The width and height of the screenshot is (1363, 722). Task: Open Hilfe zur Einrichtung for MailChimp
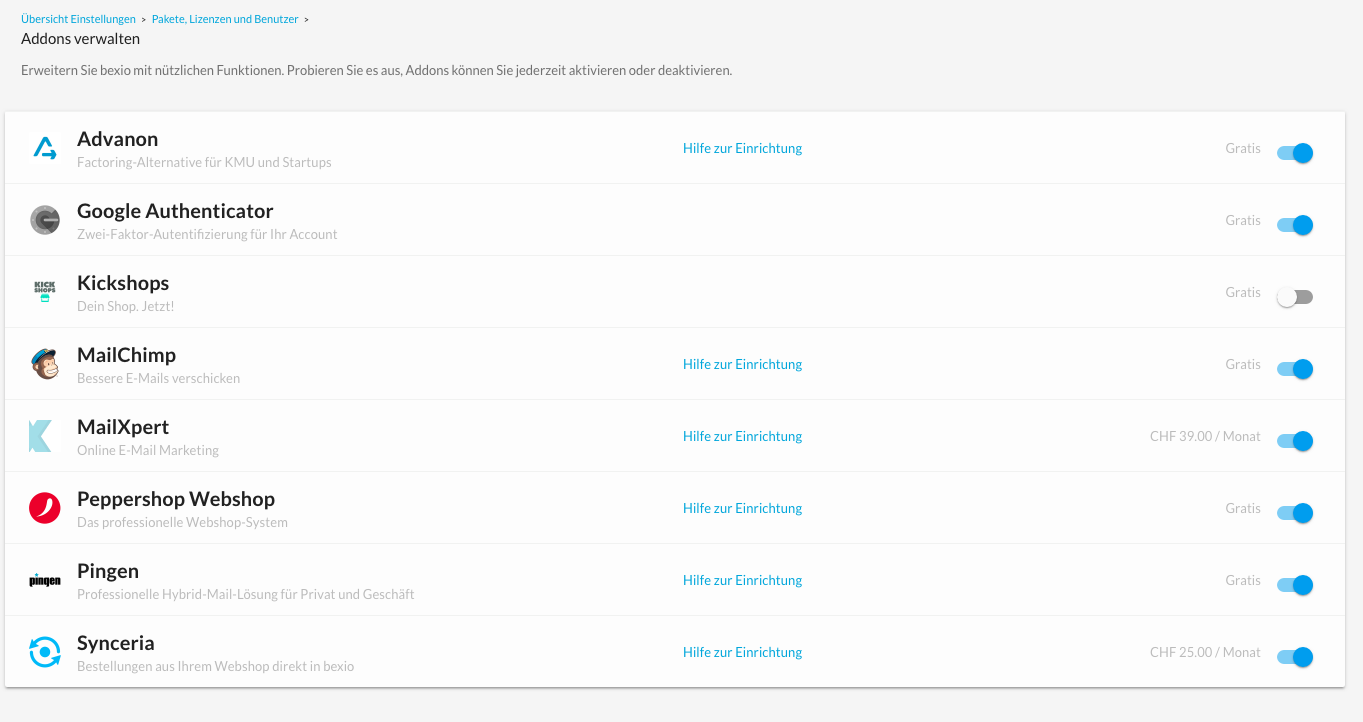[742, 364]
